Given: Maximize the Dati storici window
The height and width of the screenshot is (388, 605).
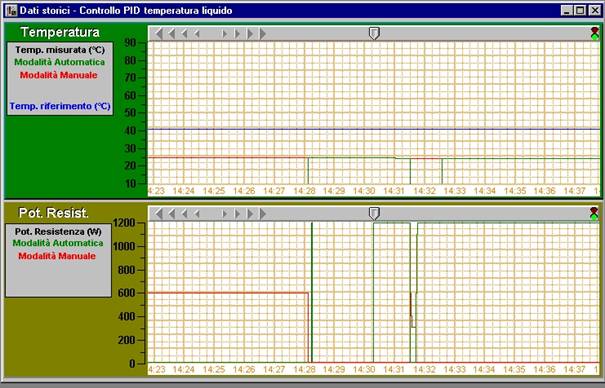Looking at the screenshot, I should (580, 10).
